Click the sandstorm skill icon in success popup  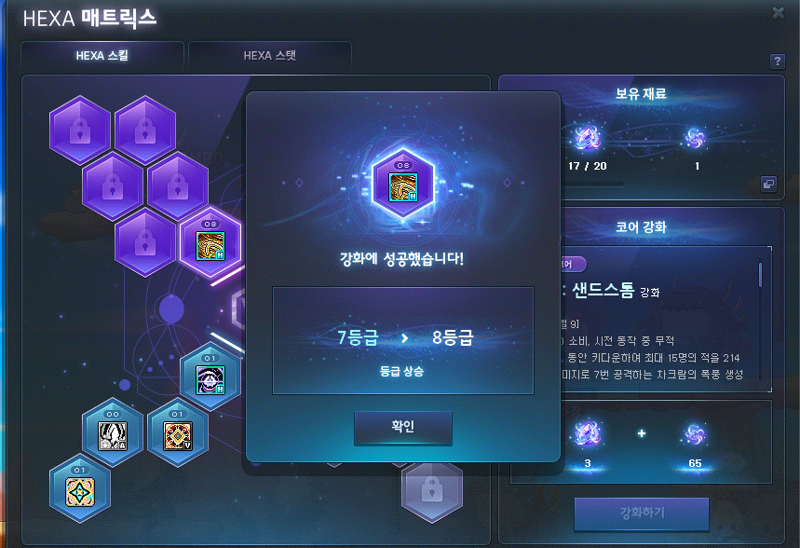tap(403, 186)
